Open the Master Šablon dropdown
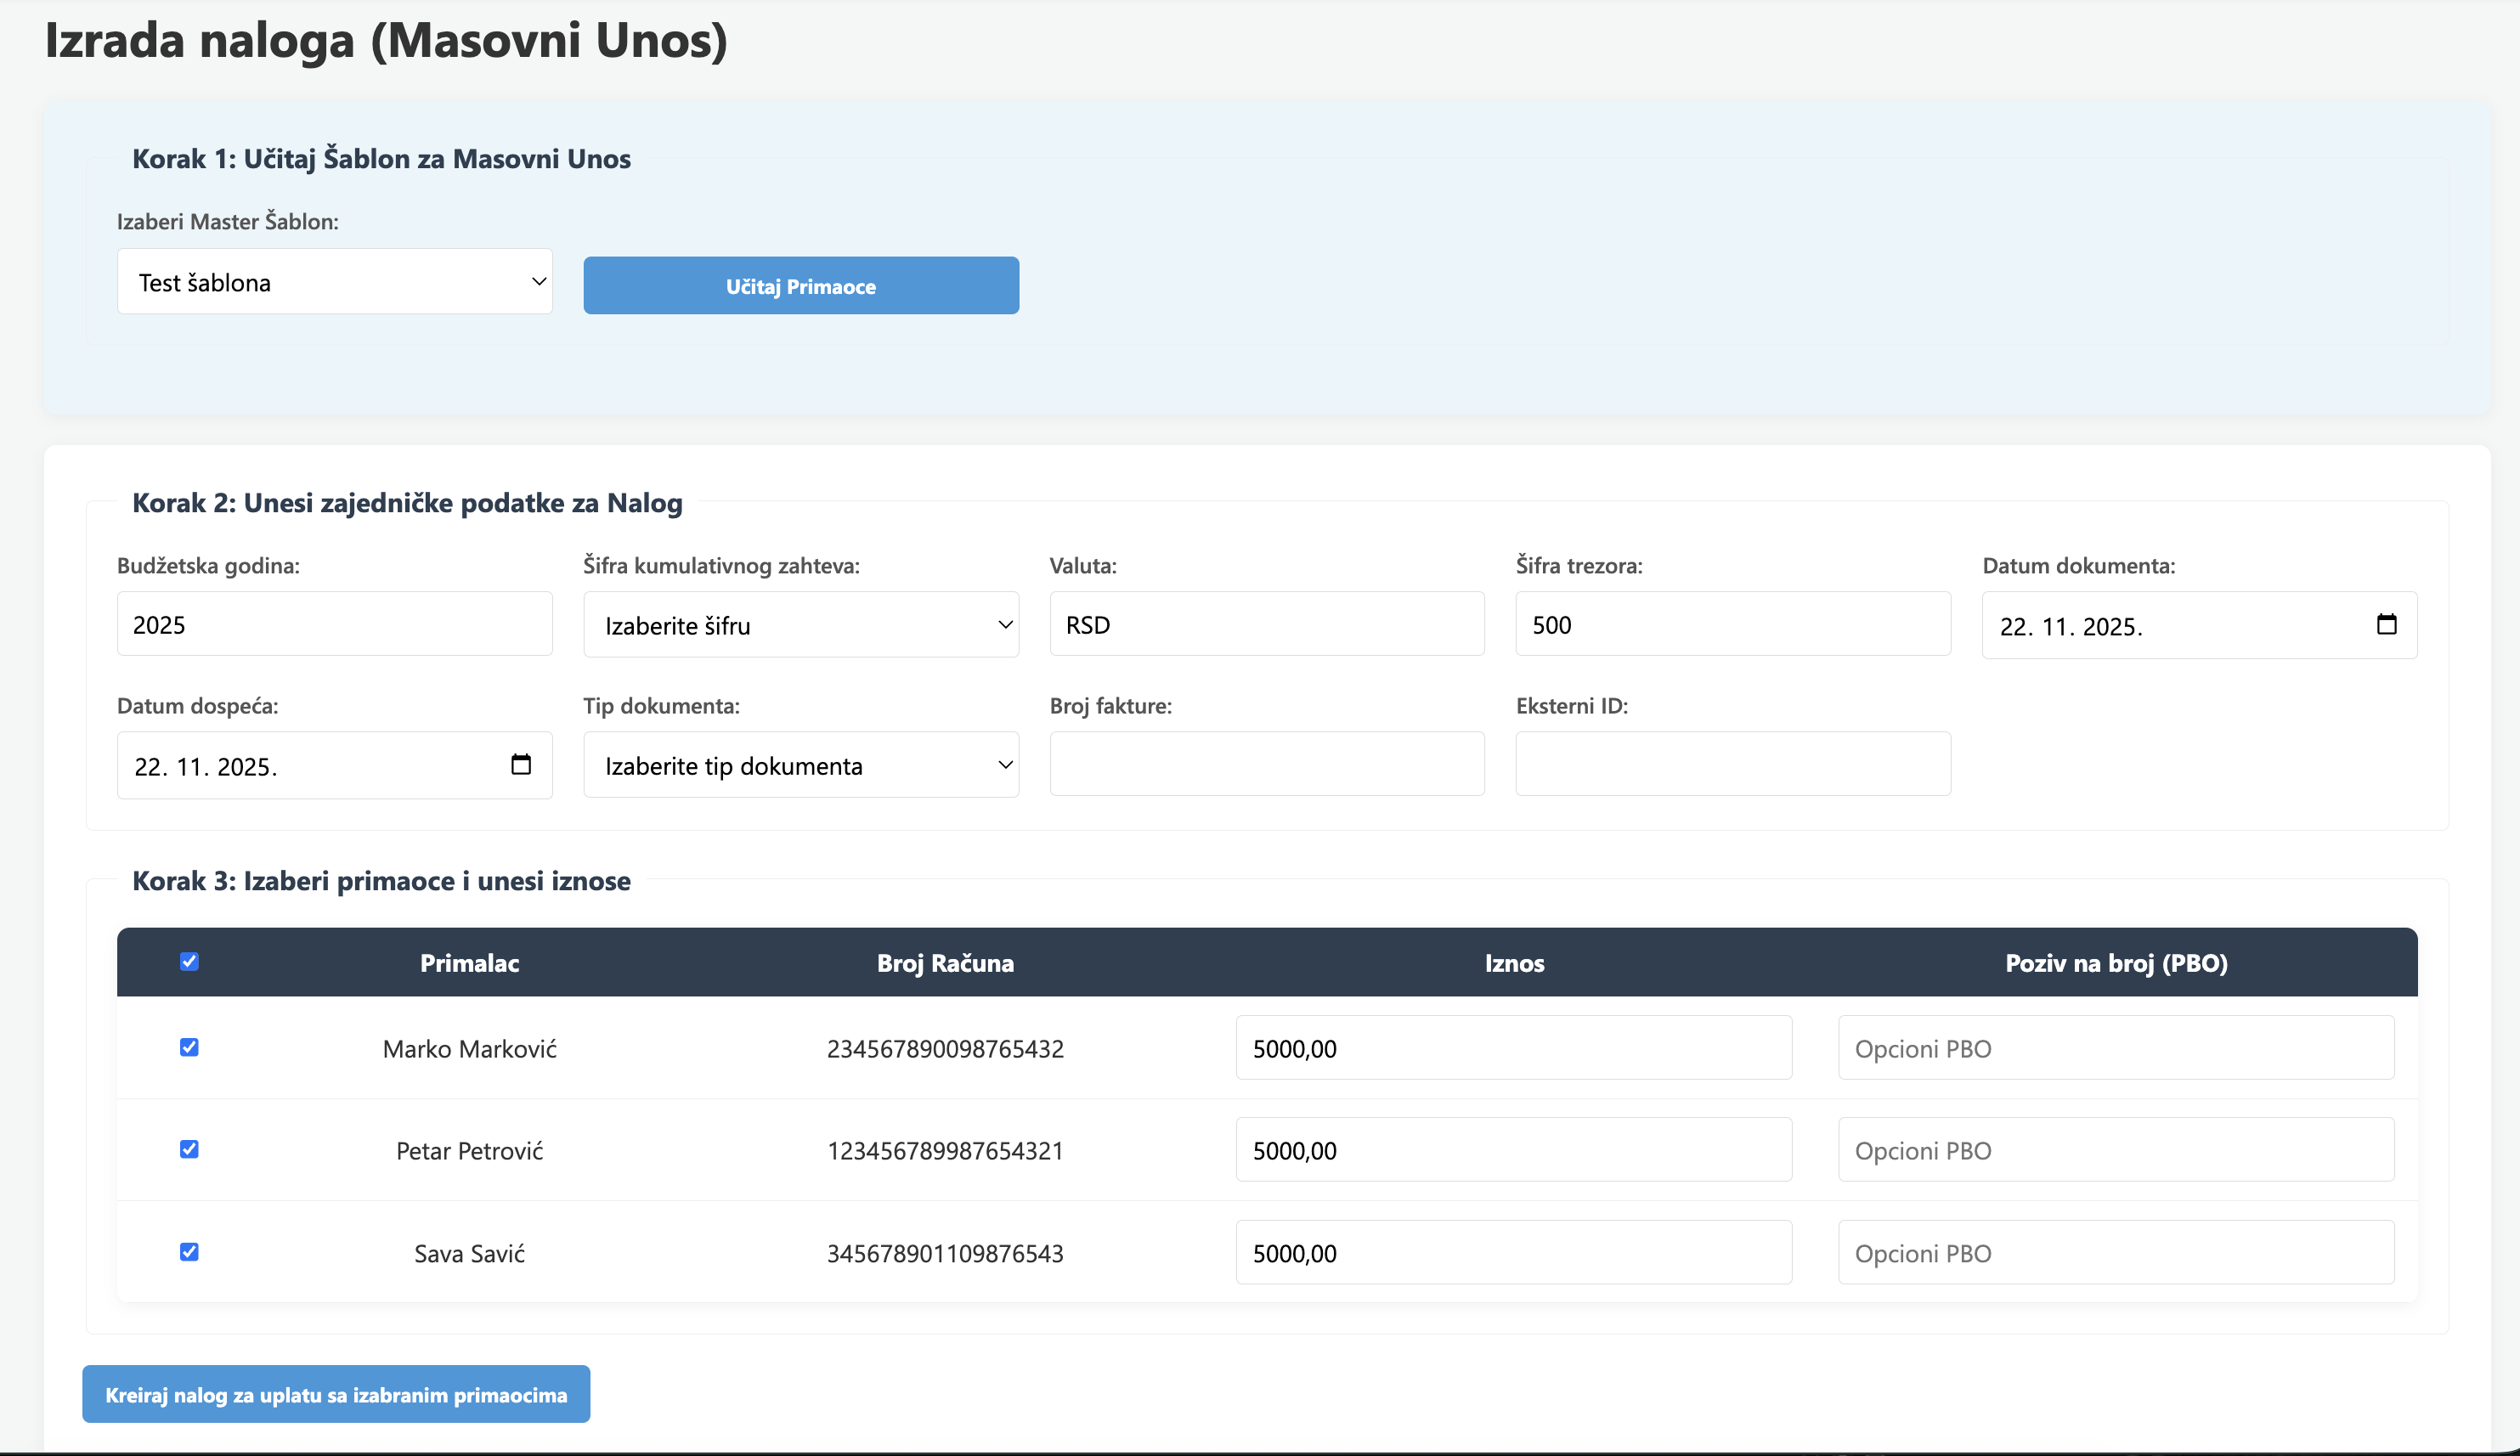Viewport: 2520px width, 1456px height. tap(334, 281)
